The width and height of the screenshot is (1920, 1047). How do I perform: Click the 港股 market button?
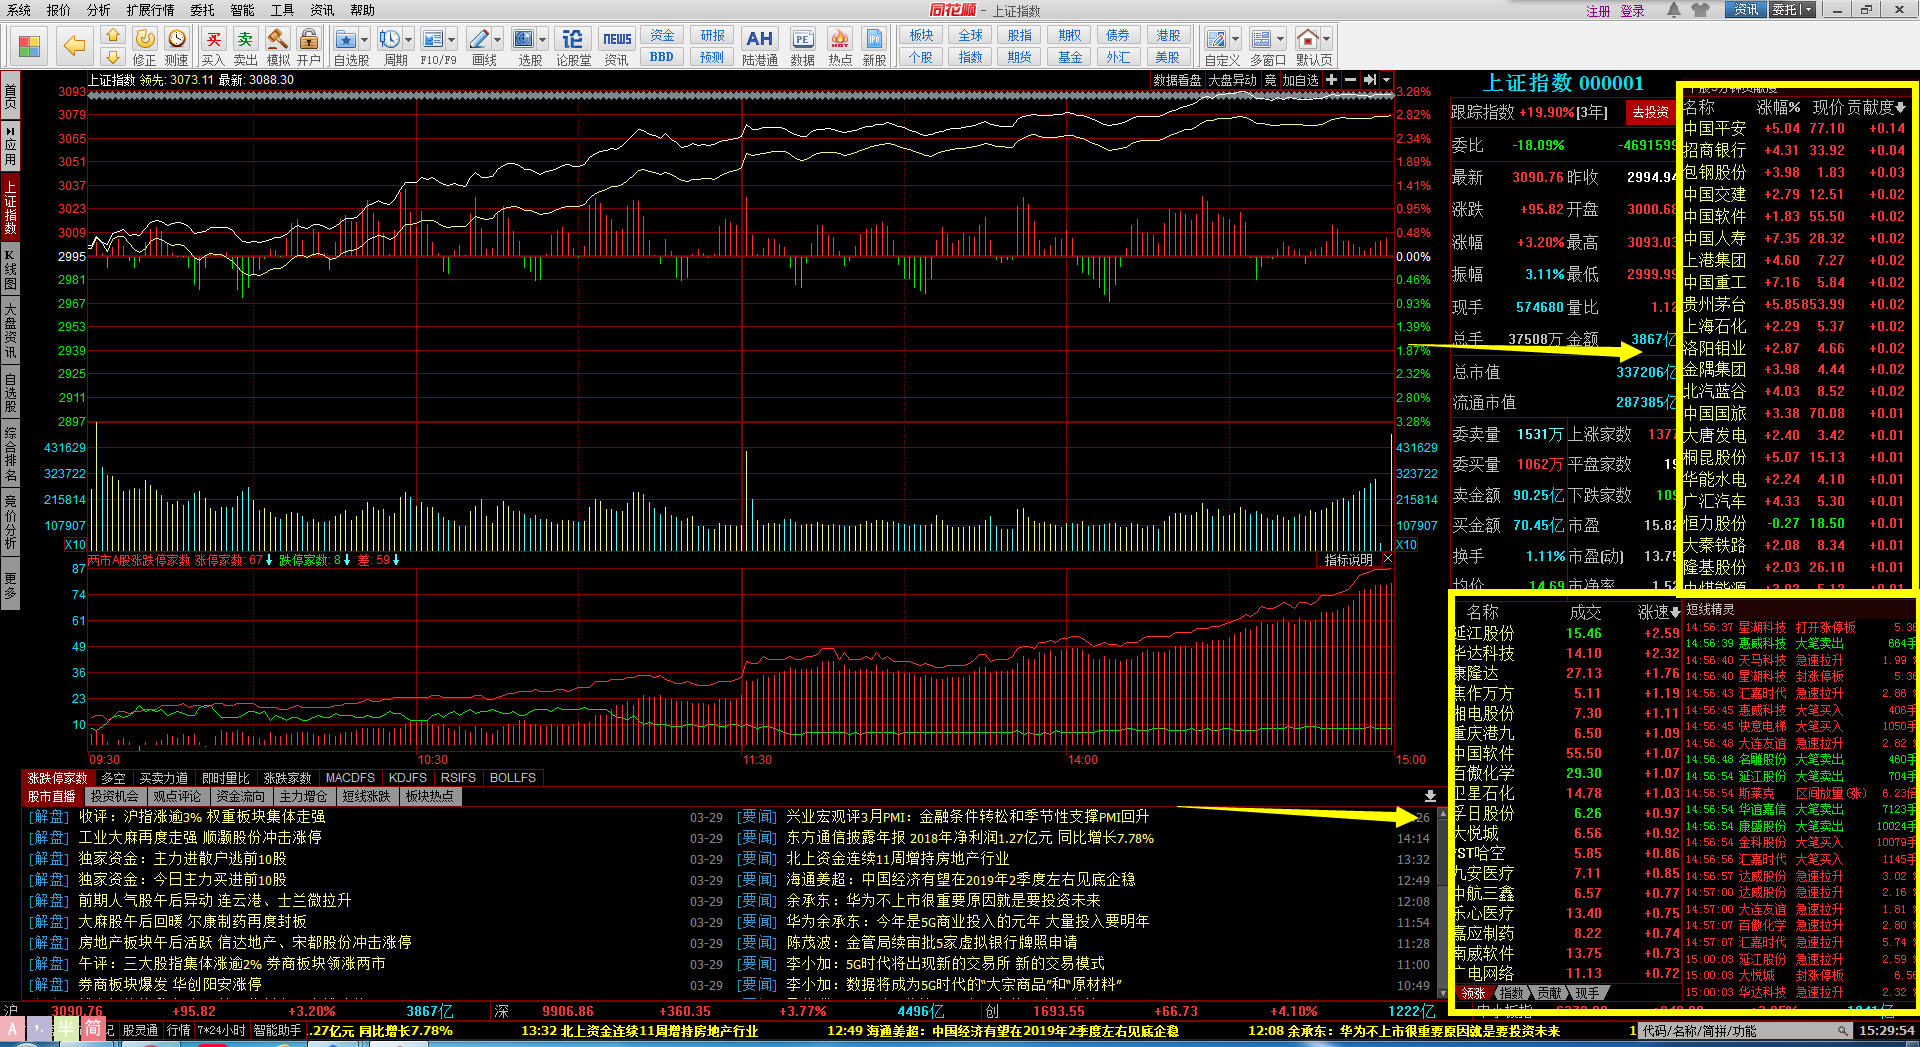(x=1168, y=35)
